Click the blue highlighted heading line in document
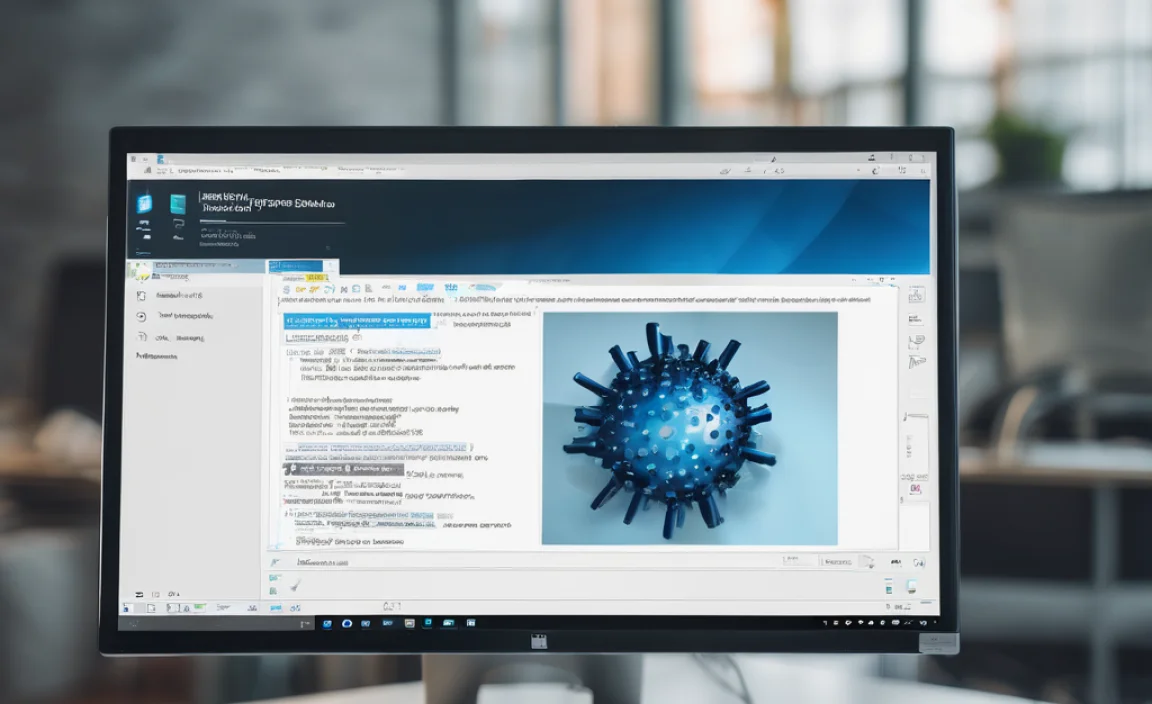 (x=357, y=321)
